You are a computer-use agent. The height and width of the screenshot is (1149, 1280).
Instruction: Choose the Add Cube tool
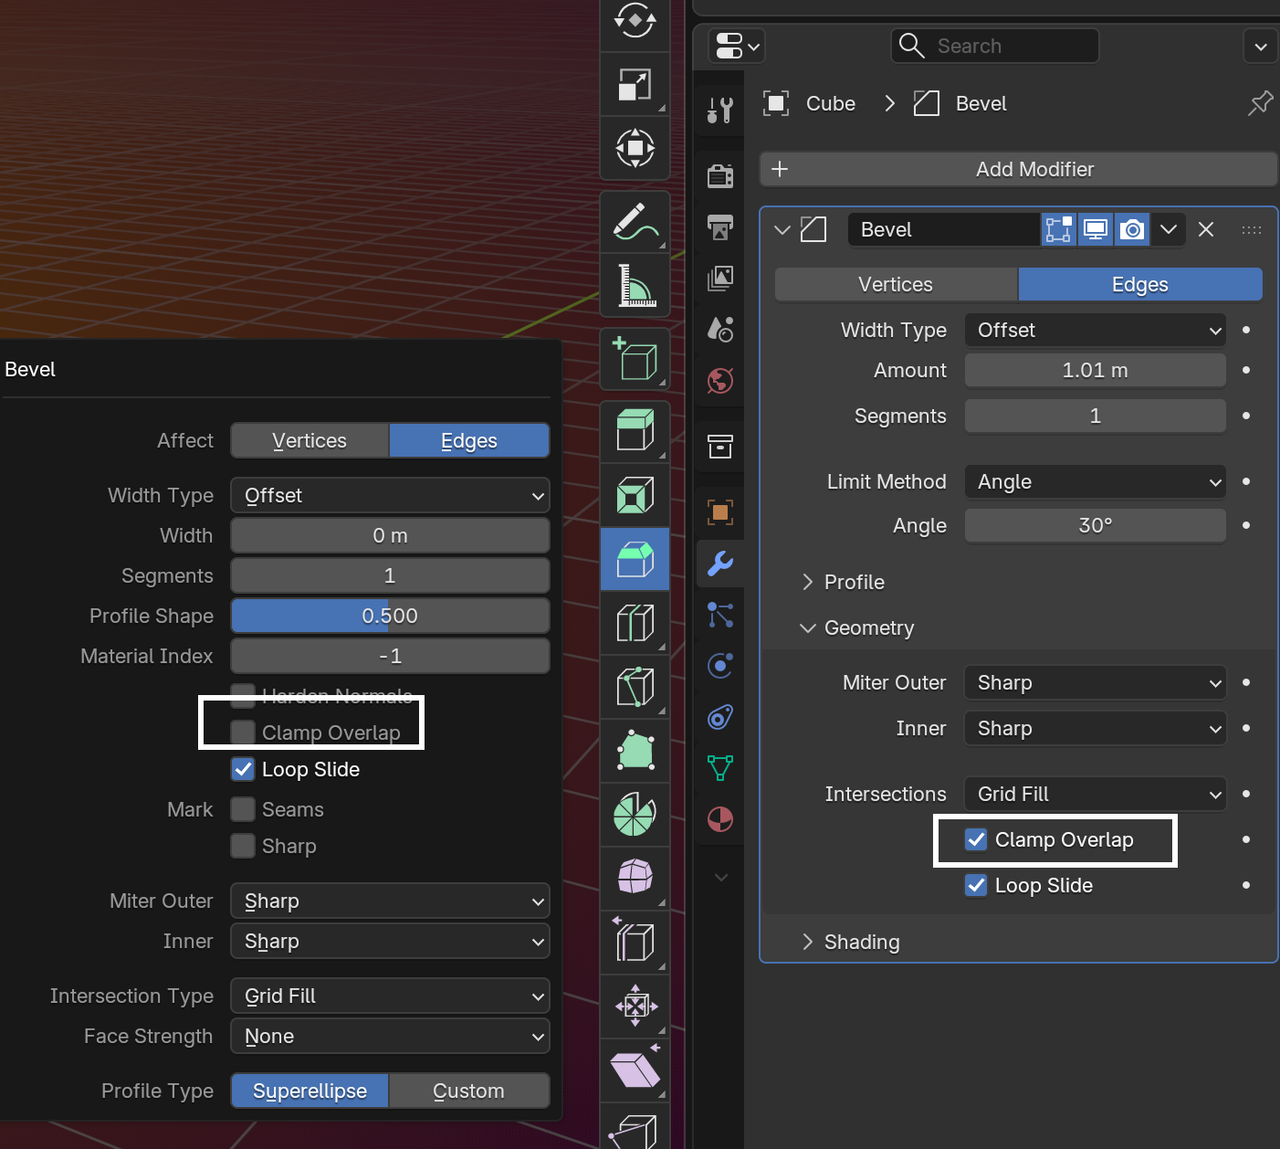(635, 359)
